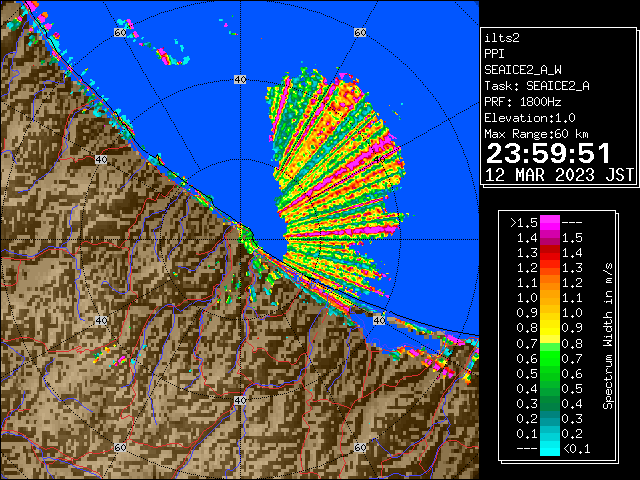Click the 0.5 label in legend's left column

pyautogui.click(x=527, y=373)
